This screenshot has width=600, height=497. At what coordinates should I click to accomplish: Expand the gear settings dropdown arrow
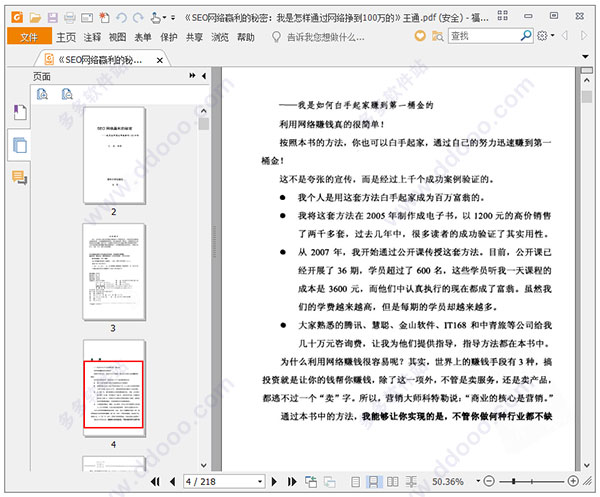click(x=552, y=36)
